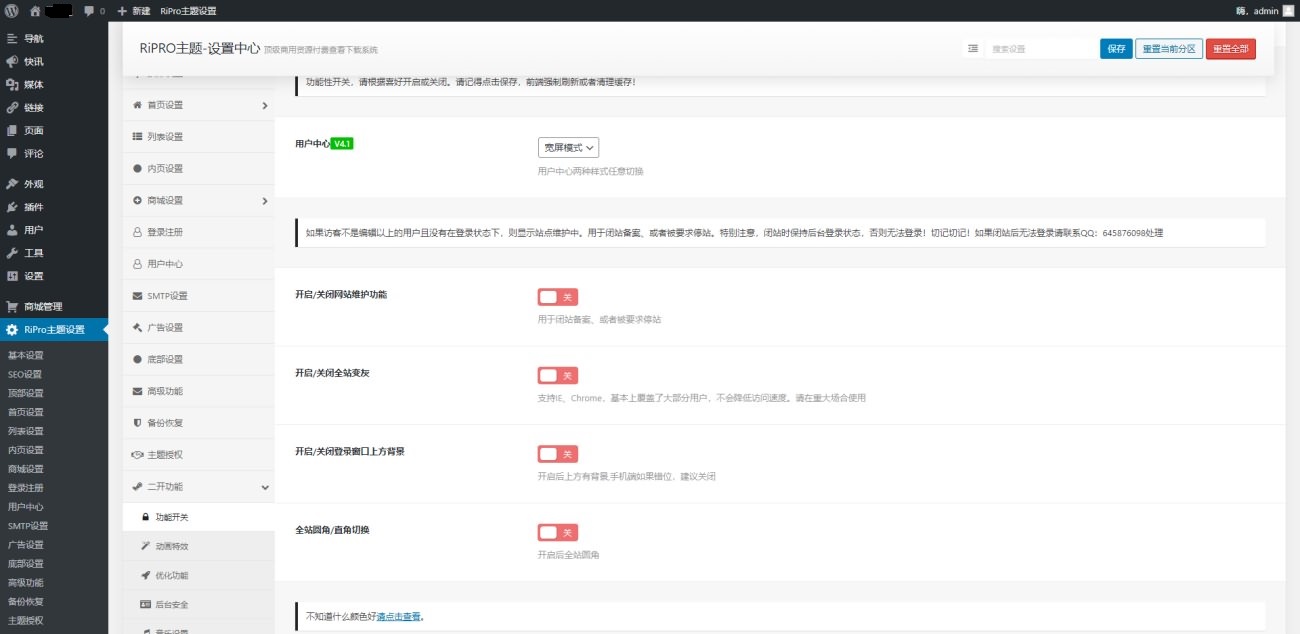The width and height of the screenshot is (1300, 634).
Task: Click the 插件 plug icon in the sidebar
Action: coord(12,207)
